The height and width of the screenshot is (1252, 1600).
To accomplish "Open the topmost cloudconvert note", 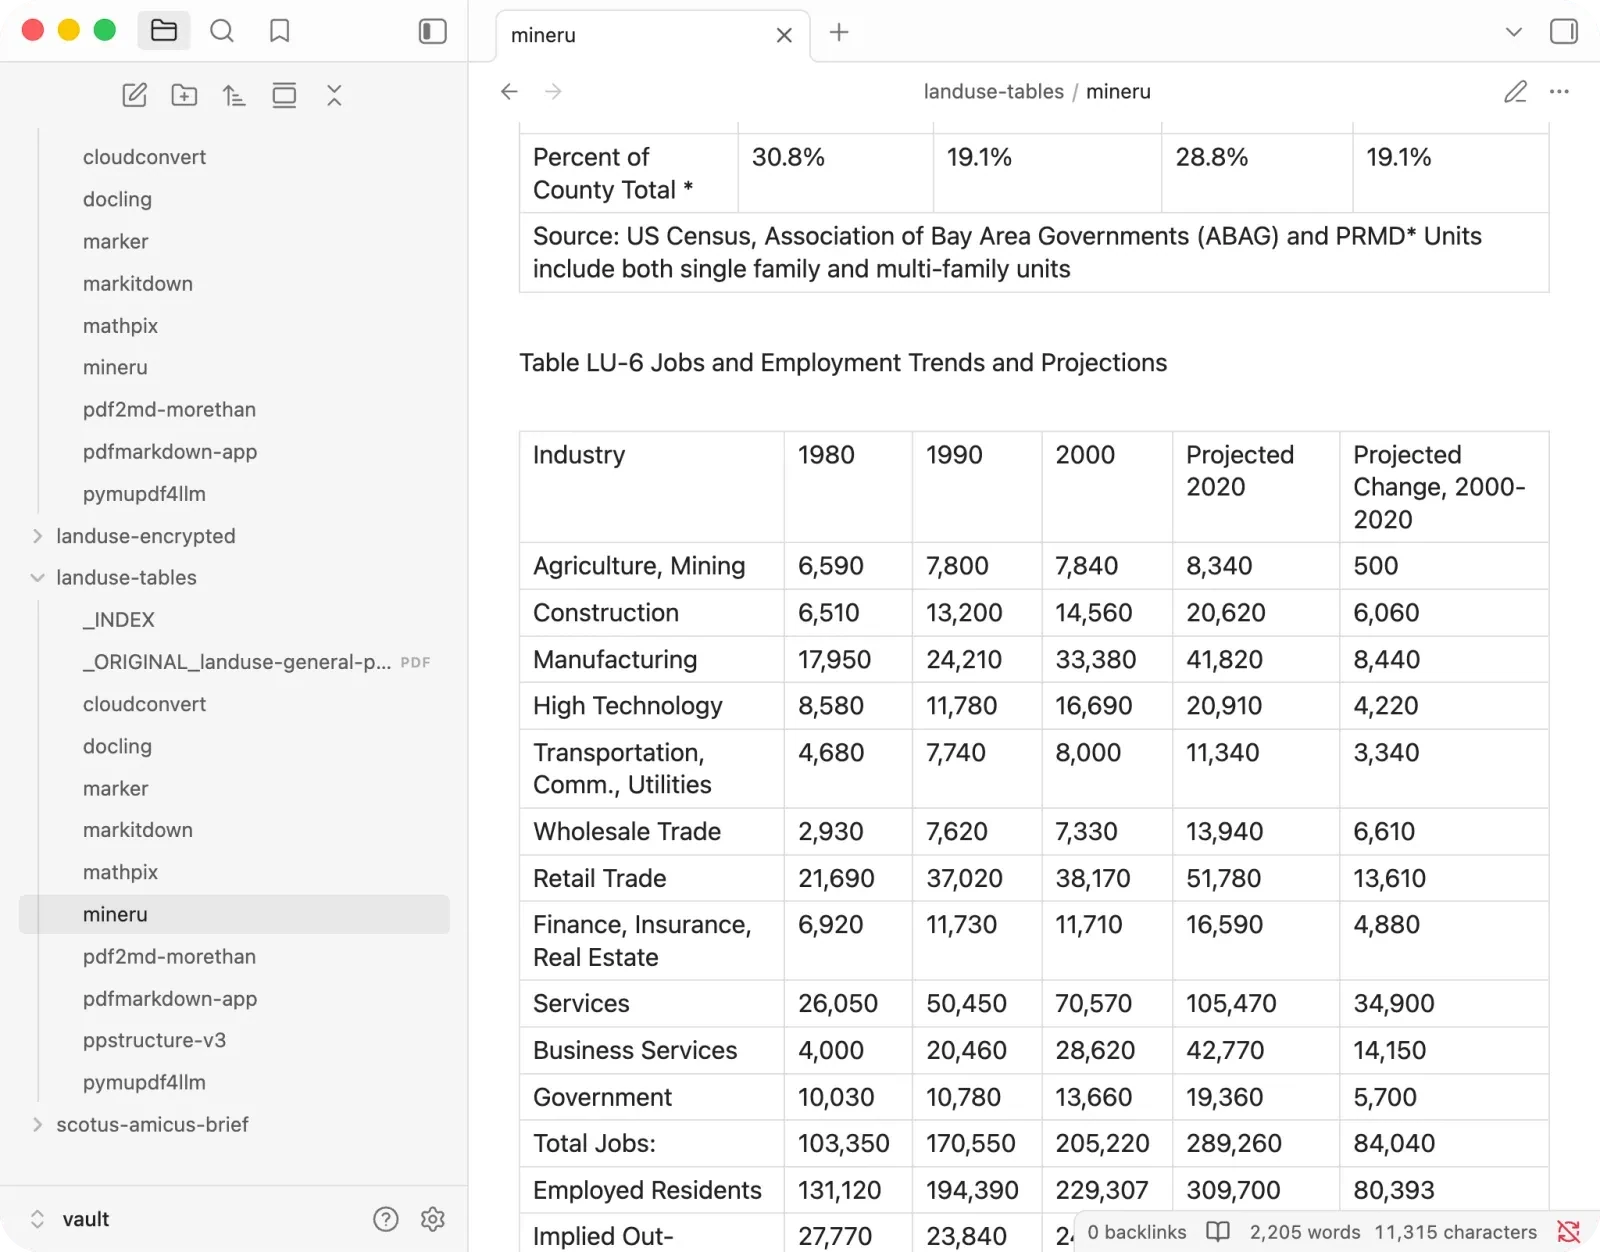I will (144, 157).
